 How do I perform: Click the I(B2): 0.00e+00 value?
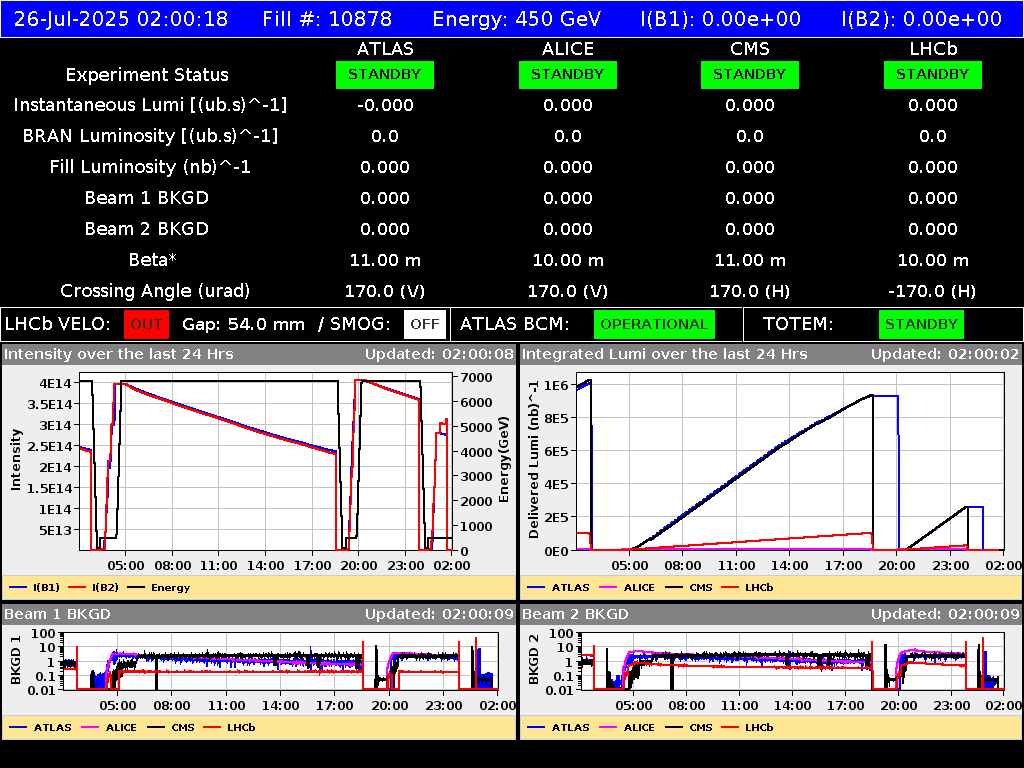tap(921, 19)
